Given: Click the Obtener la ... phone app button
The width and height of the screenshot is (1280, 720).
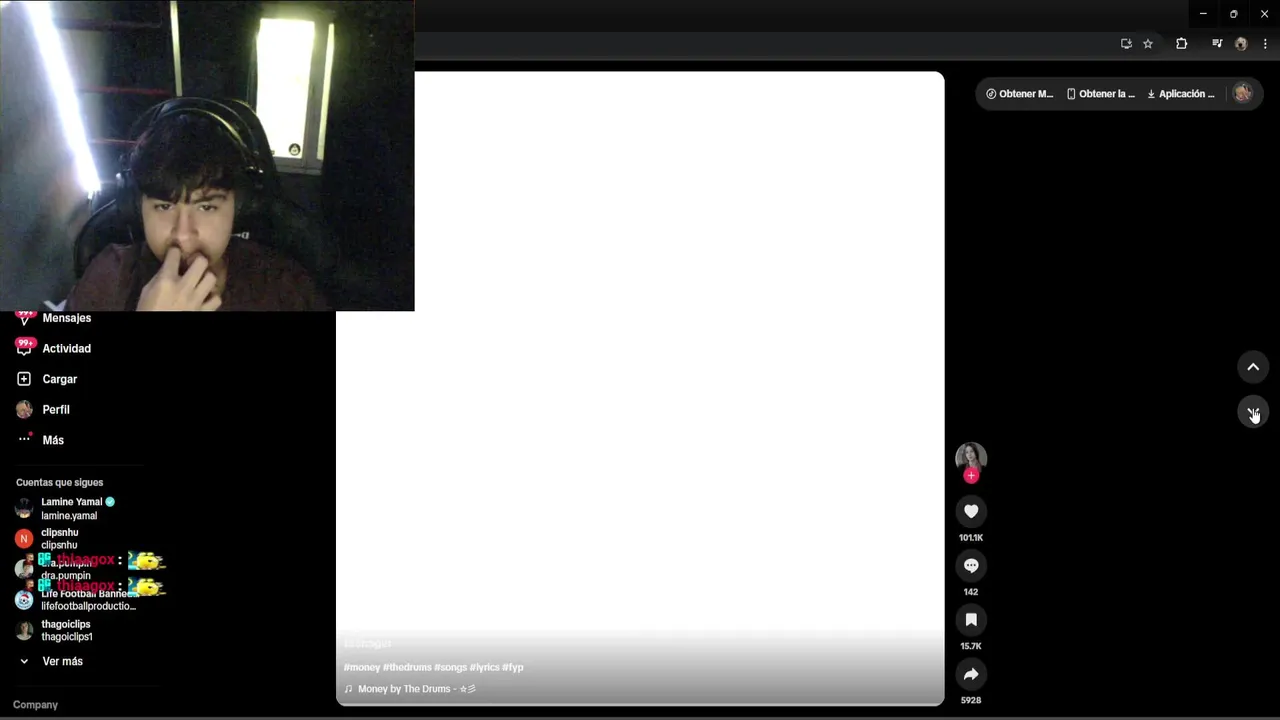Looking at the screenshot, I should coord(1100,94).
